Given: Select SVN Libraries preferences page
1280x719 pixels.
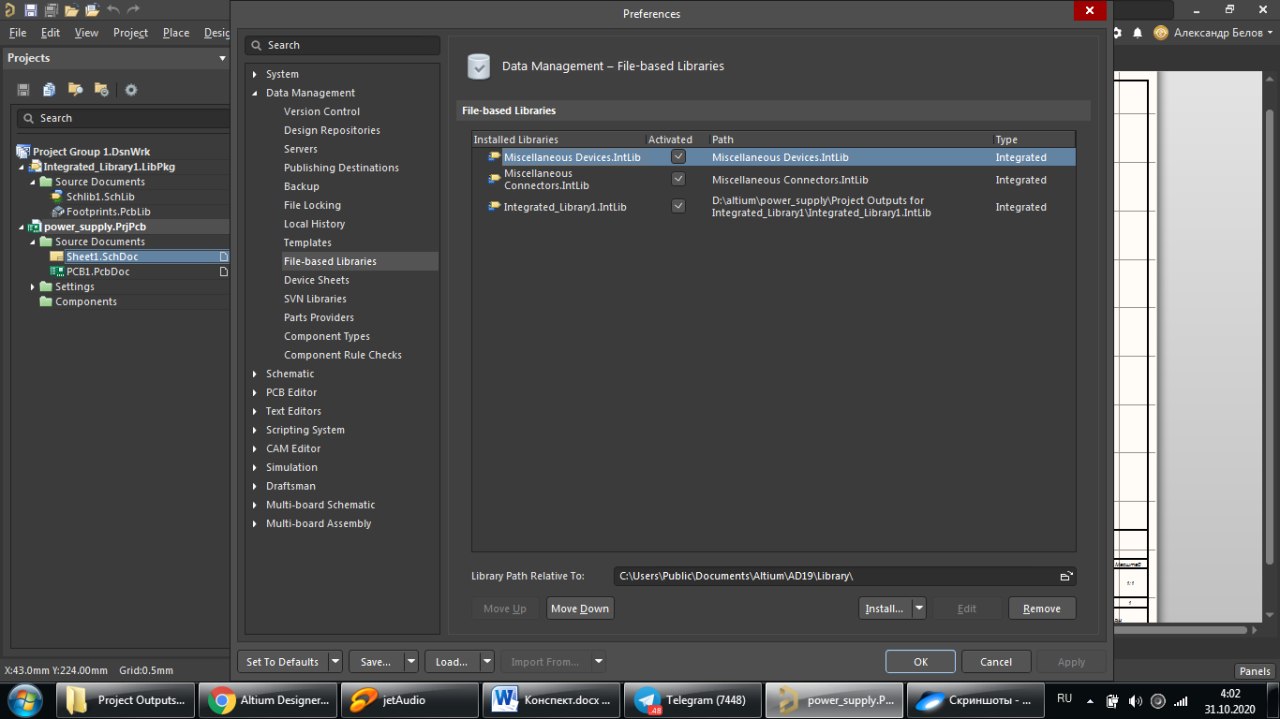Looking at the screenshot, I should (315, 299).
